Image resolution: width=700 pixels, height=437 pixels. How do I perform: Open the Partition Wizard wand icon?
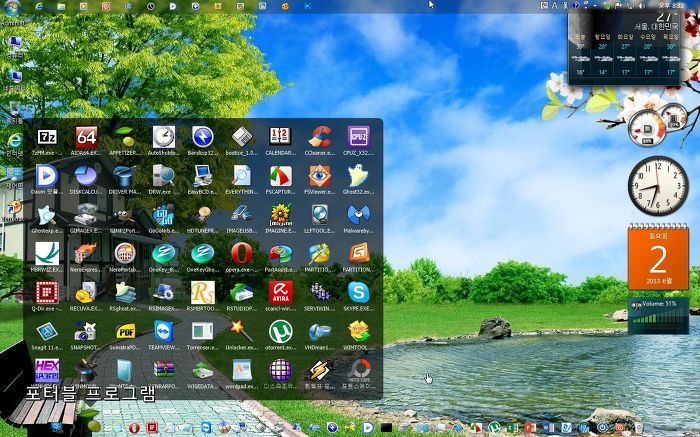pyautogui.click(x=320, y=254)
